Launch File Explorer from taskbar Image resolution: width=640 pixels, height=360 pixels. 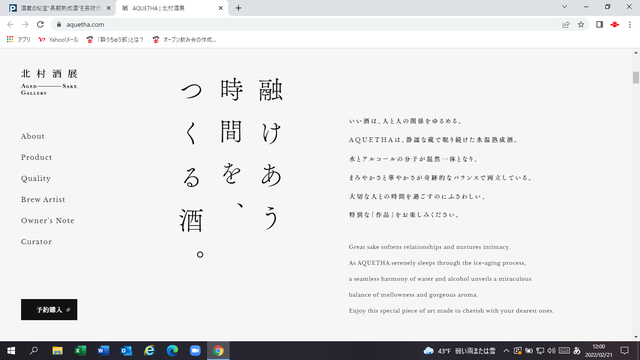point(57,351)
